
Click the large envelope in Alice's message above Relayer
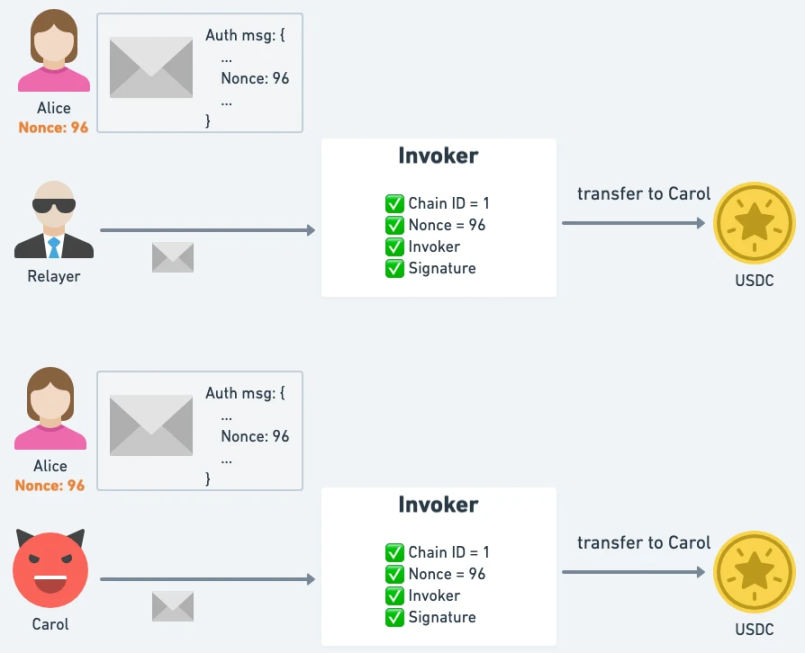pyautogui.click(x=151, y=68)
